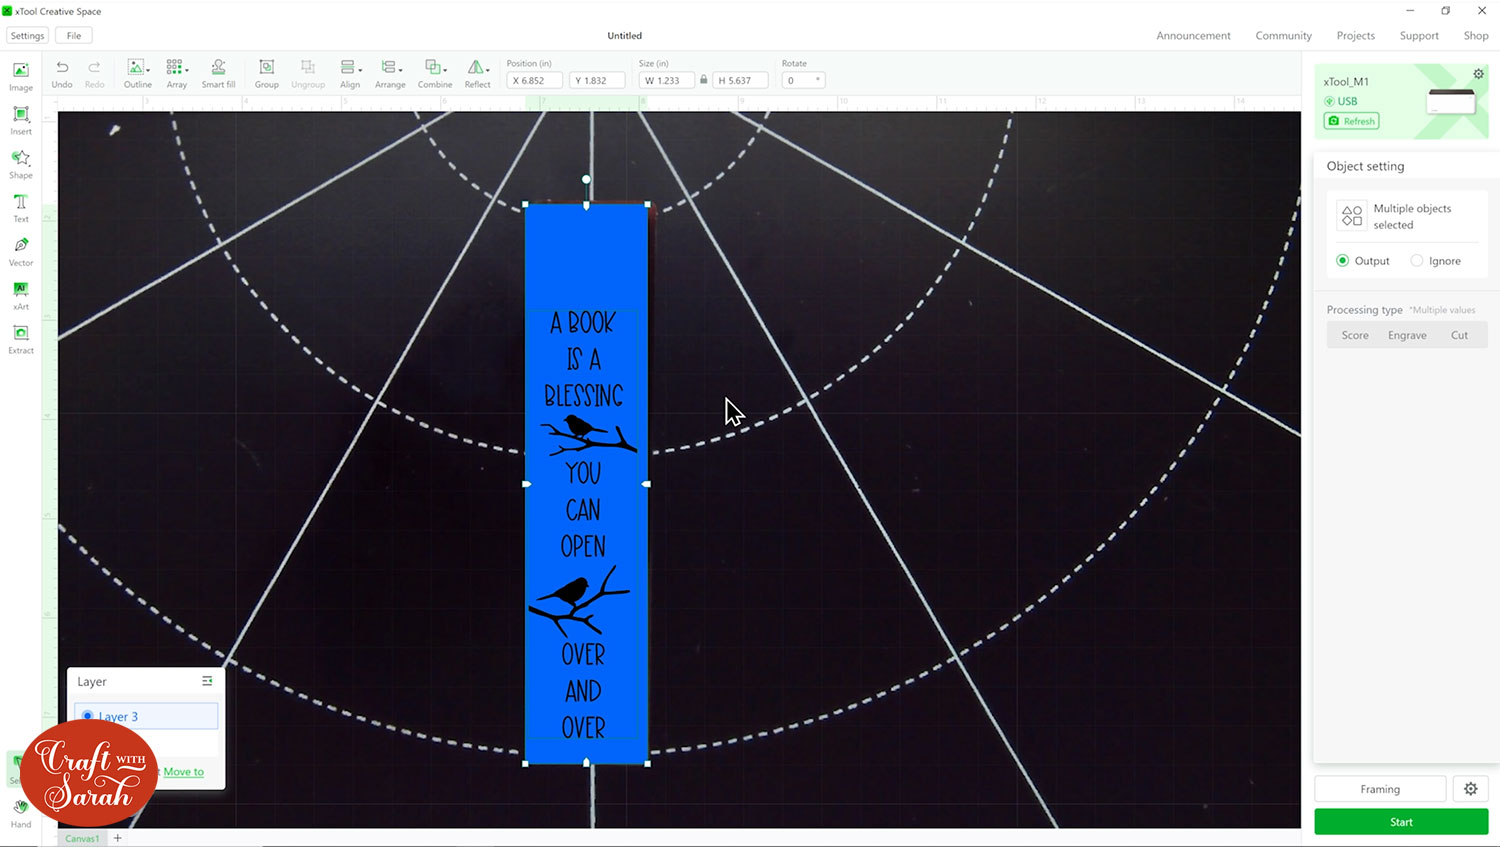Apply Smart fill
1500x847 pixels.
218,73
